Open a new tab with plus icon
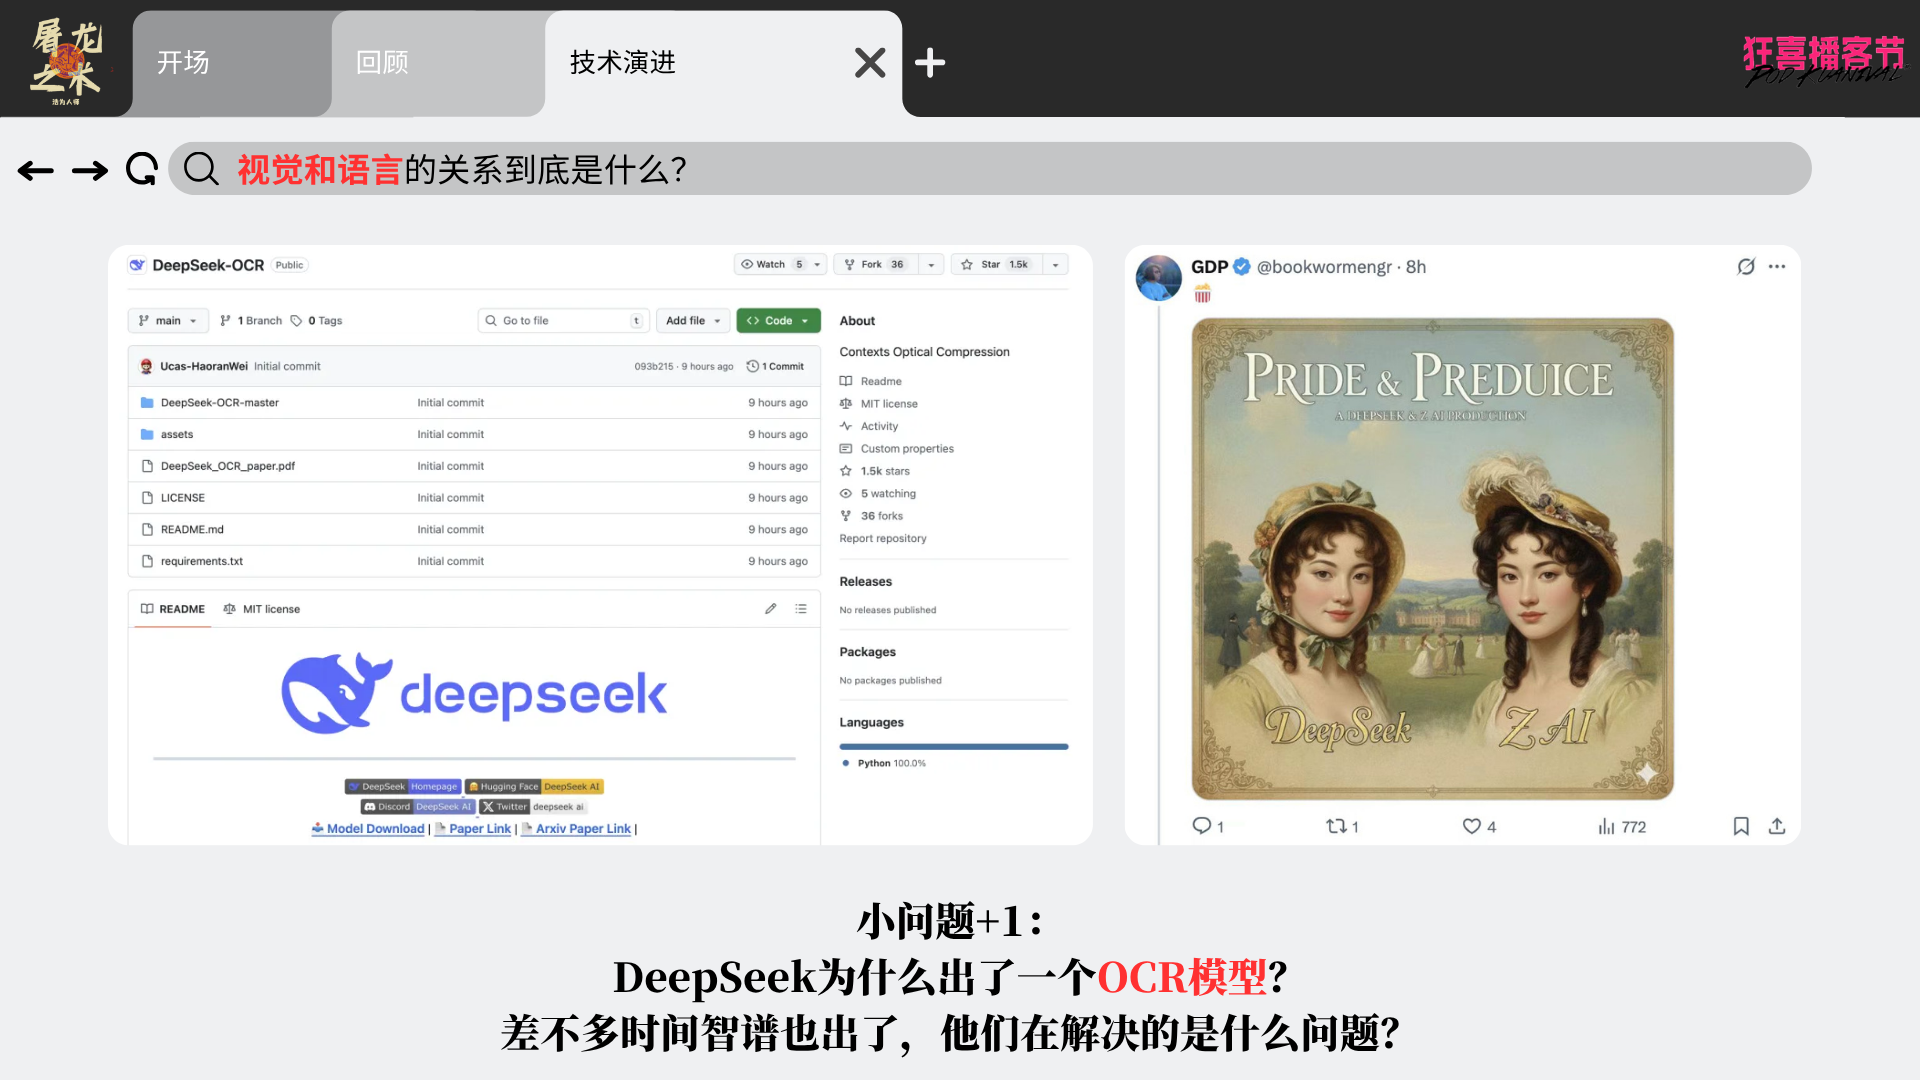Image resolution: width=1920 pixels, height=1080 pixels. (930, 63)
